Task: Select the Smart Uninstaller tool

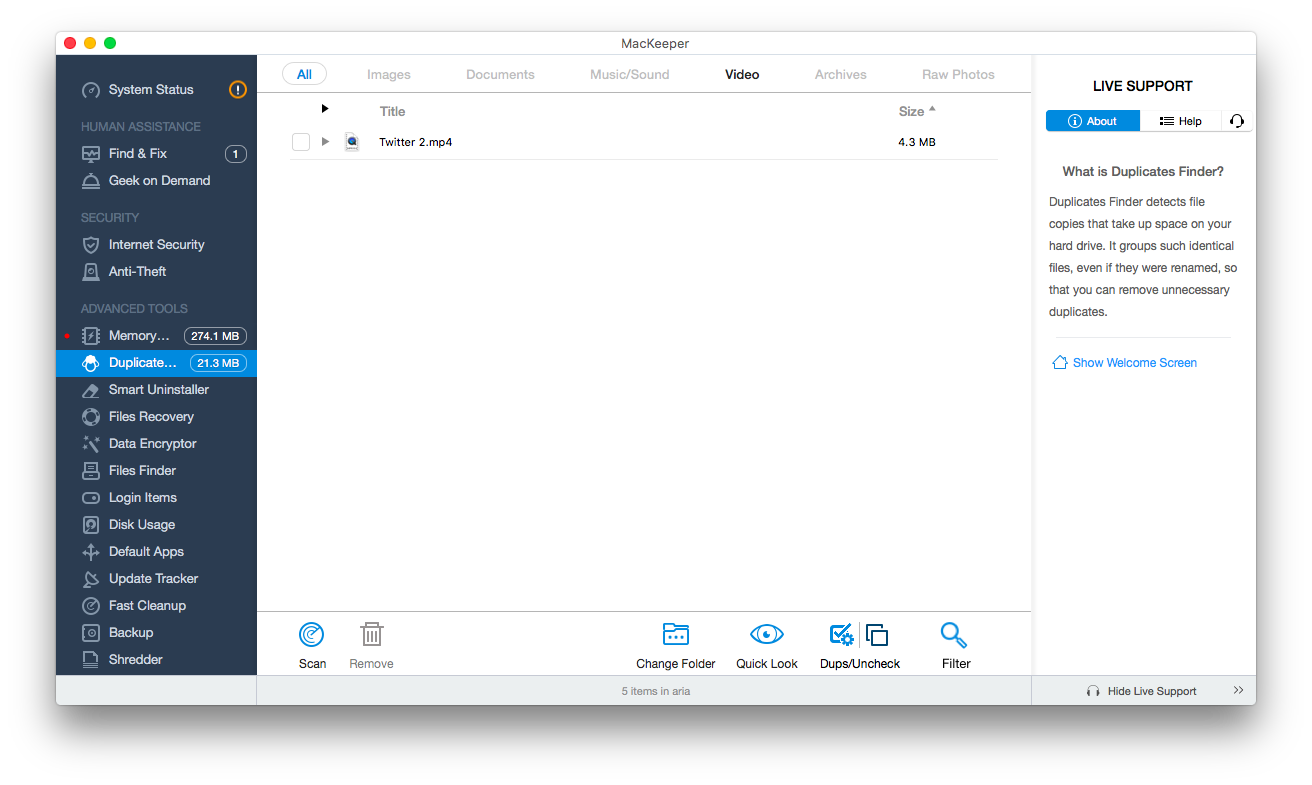Action: (160, 389)
